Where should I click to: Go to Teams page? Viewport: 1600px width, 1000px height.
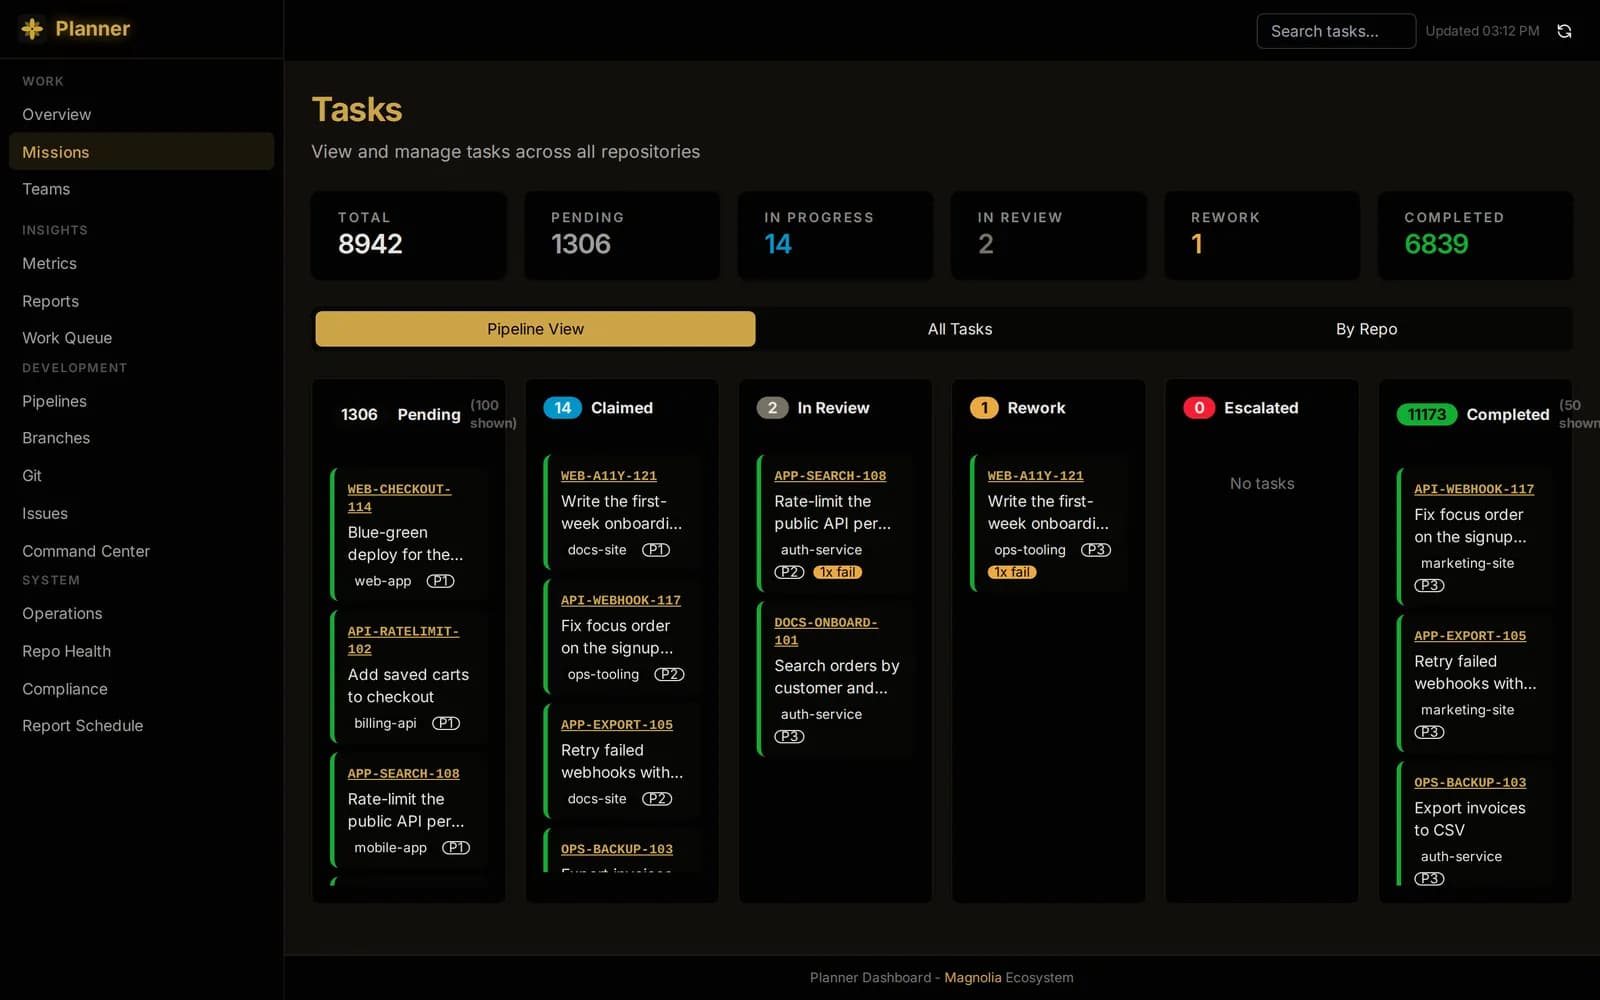point(141,189)
